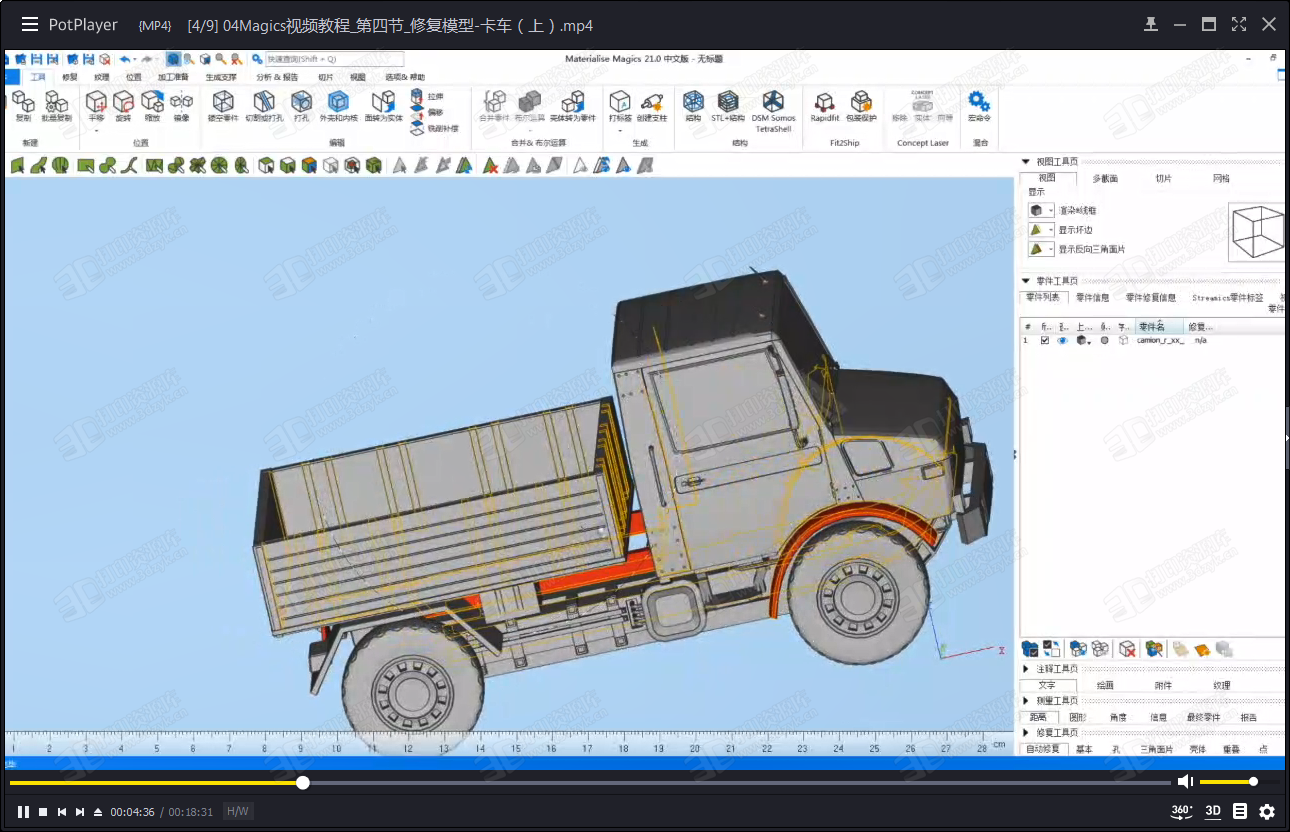
Task: Click the eject open file button
Action: click(98, 812)
